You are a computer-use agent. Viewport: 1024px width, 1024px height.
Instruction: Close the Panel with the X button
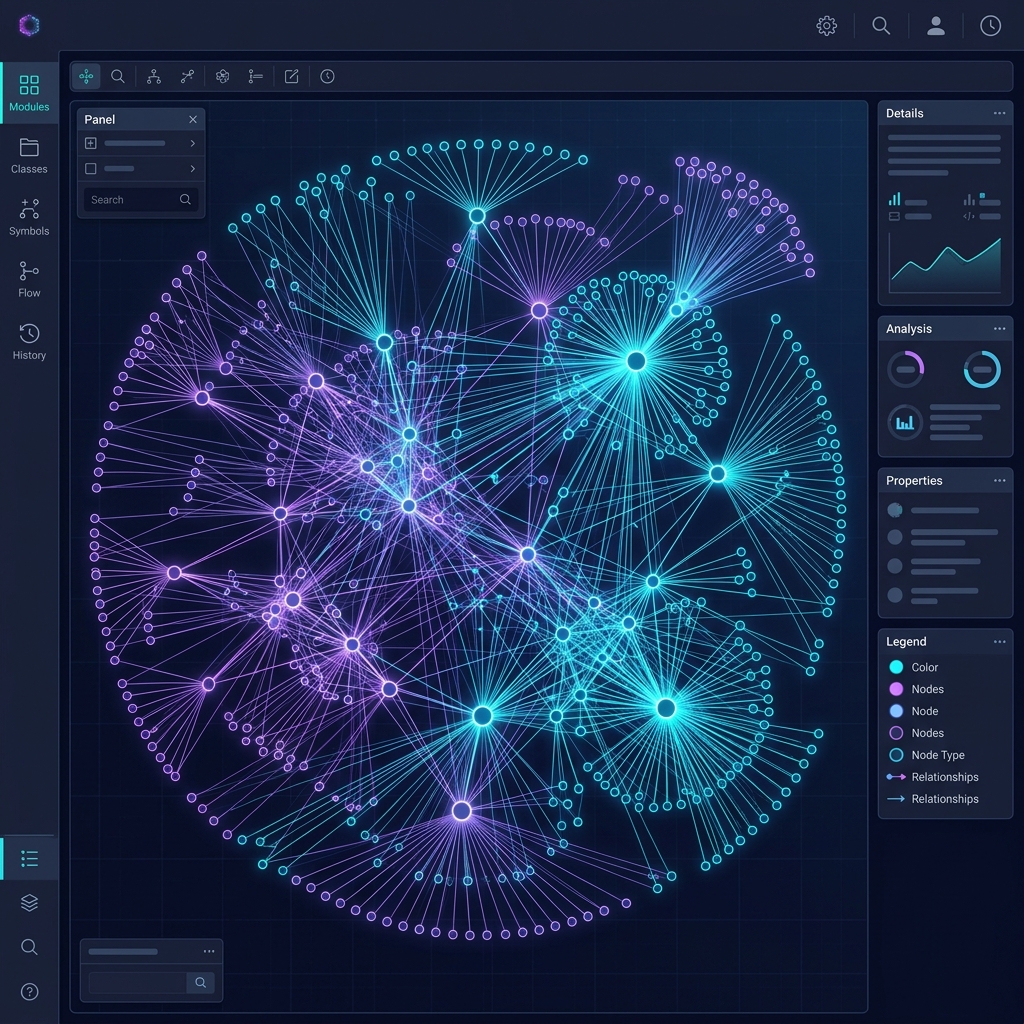point(193,119)
